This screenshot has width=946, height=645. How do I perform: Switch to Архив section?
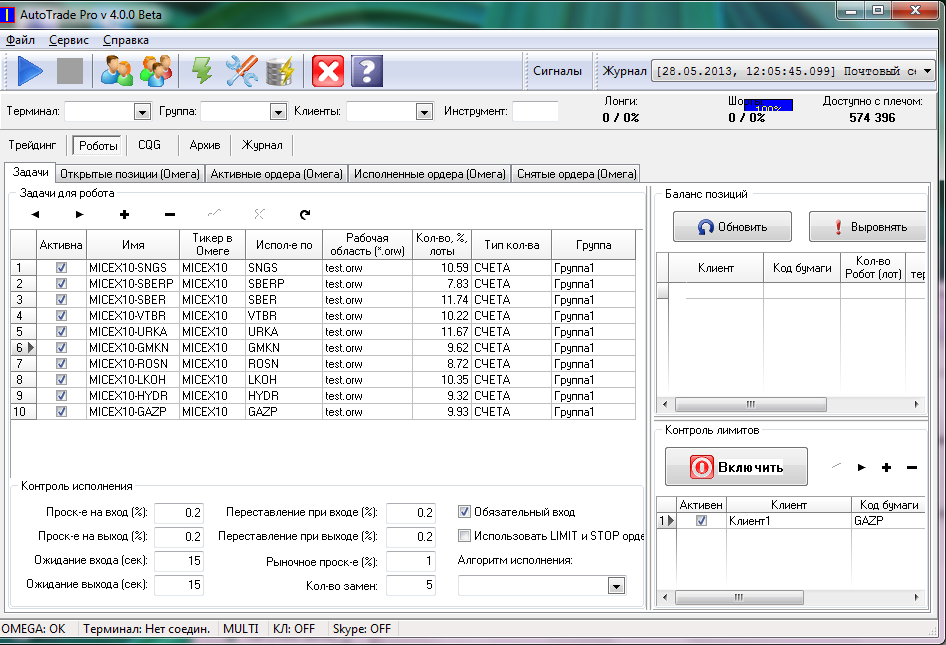coord(205,145)
